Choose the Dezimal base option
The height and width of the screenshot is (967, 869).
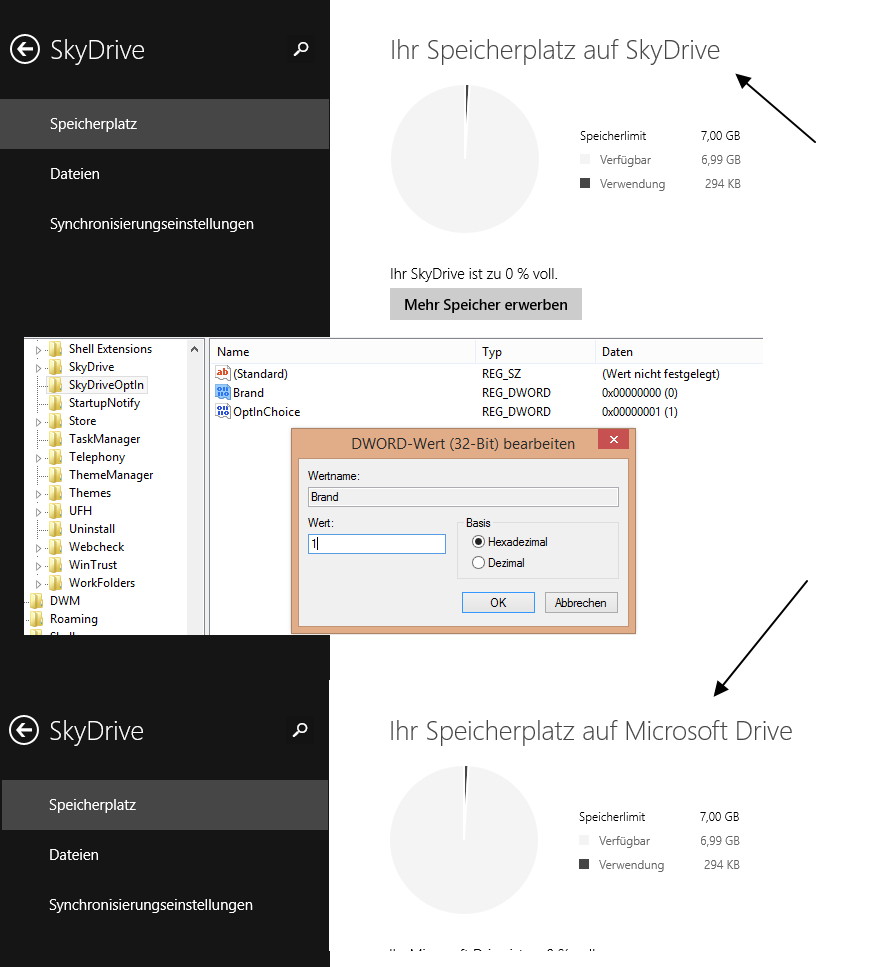click(x=478, y=562)
